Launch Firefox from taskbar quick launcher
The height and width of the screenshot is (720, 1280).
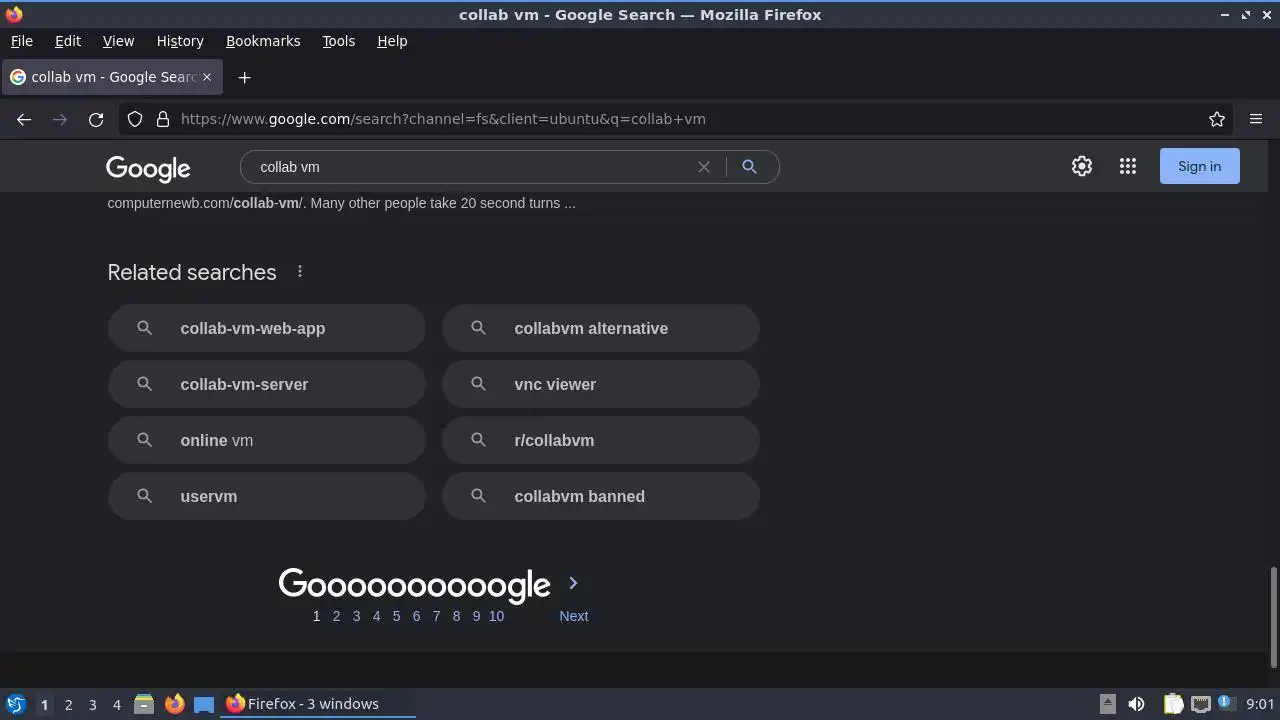174,704
